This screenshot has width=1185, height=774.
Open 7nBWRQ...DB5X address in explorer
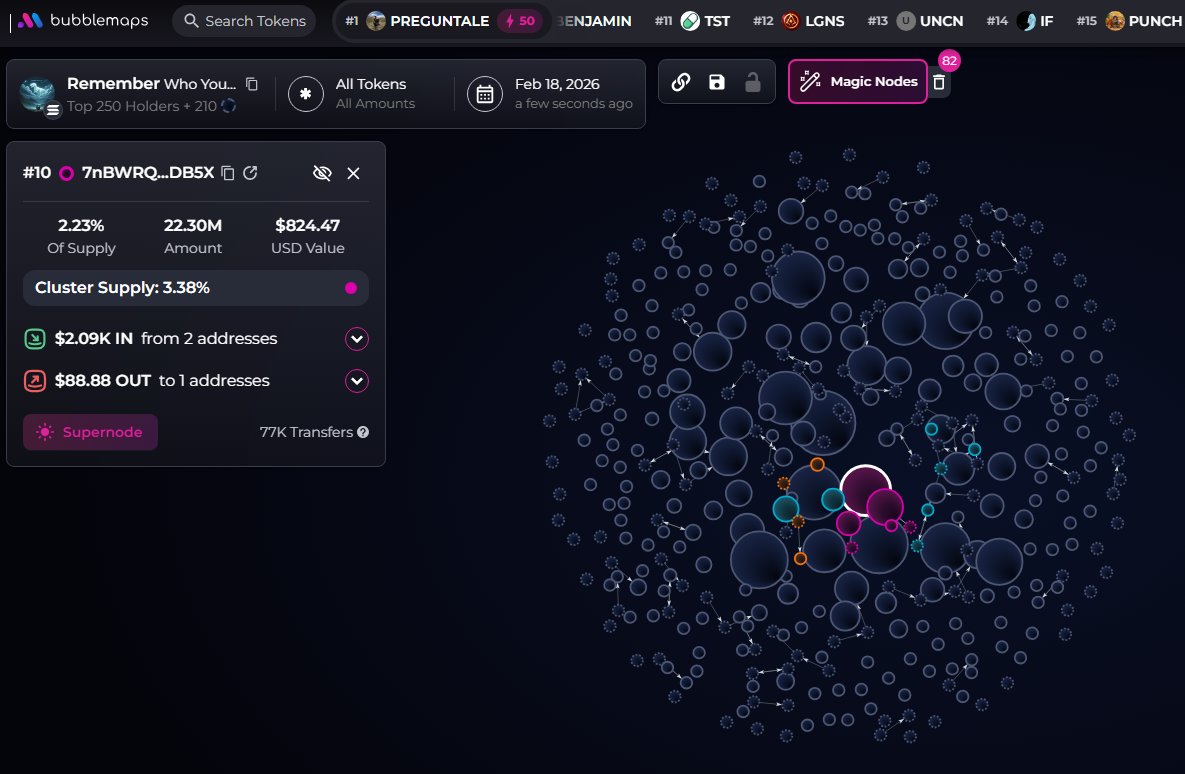[250, 173]
